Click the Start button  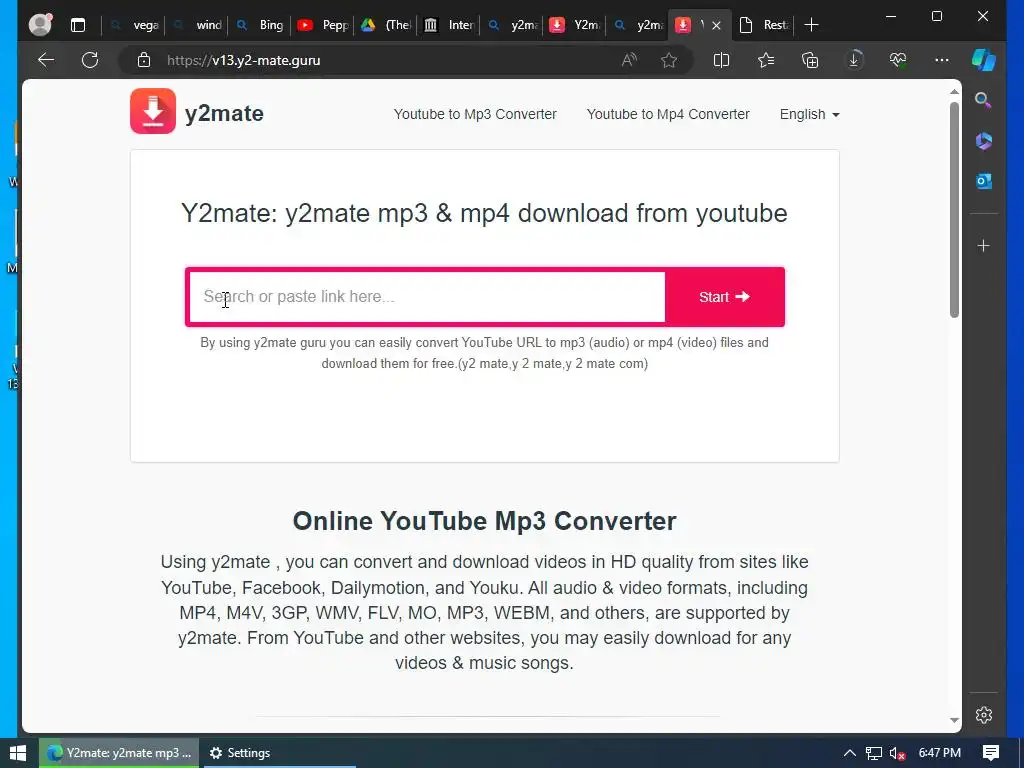click(724, 297)
